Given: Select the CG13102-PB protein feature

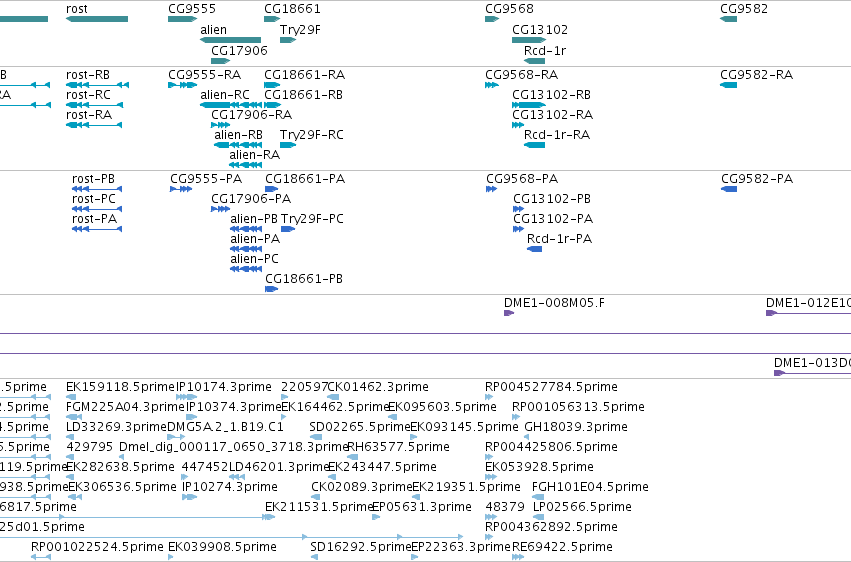Looking at the screenshot, I should pos(552,199).
